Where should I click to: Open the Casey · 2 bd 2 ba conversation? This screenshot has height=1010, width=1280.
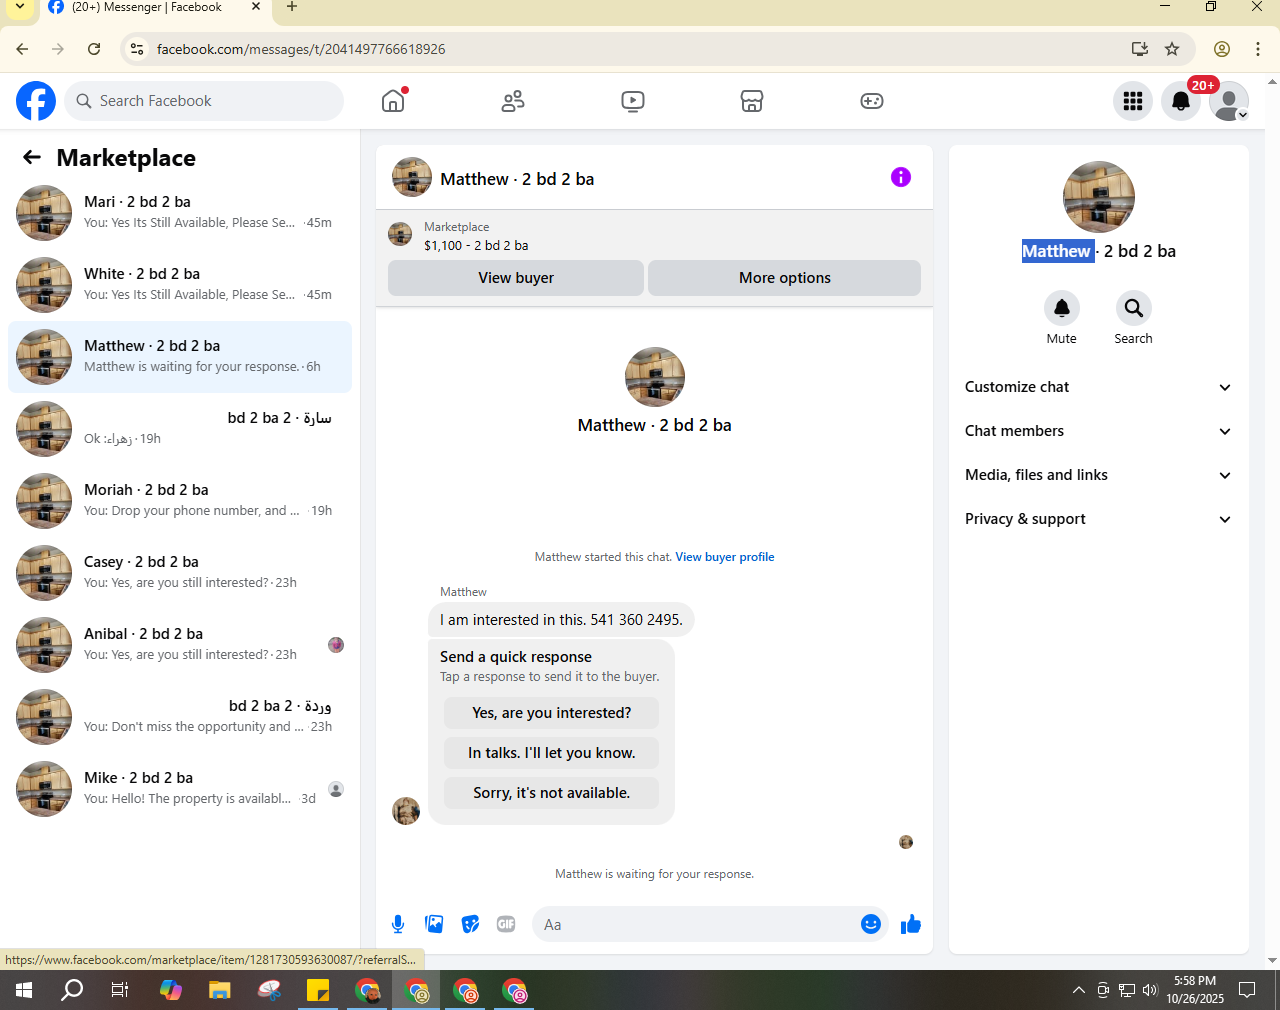point(180,573)
